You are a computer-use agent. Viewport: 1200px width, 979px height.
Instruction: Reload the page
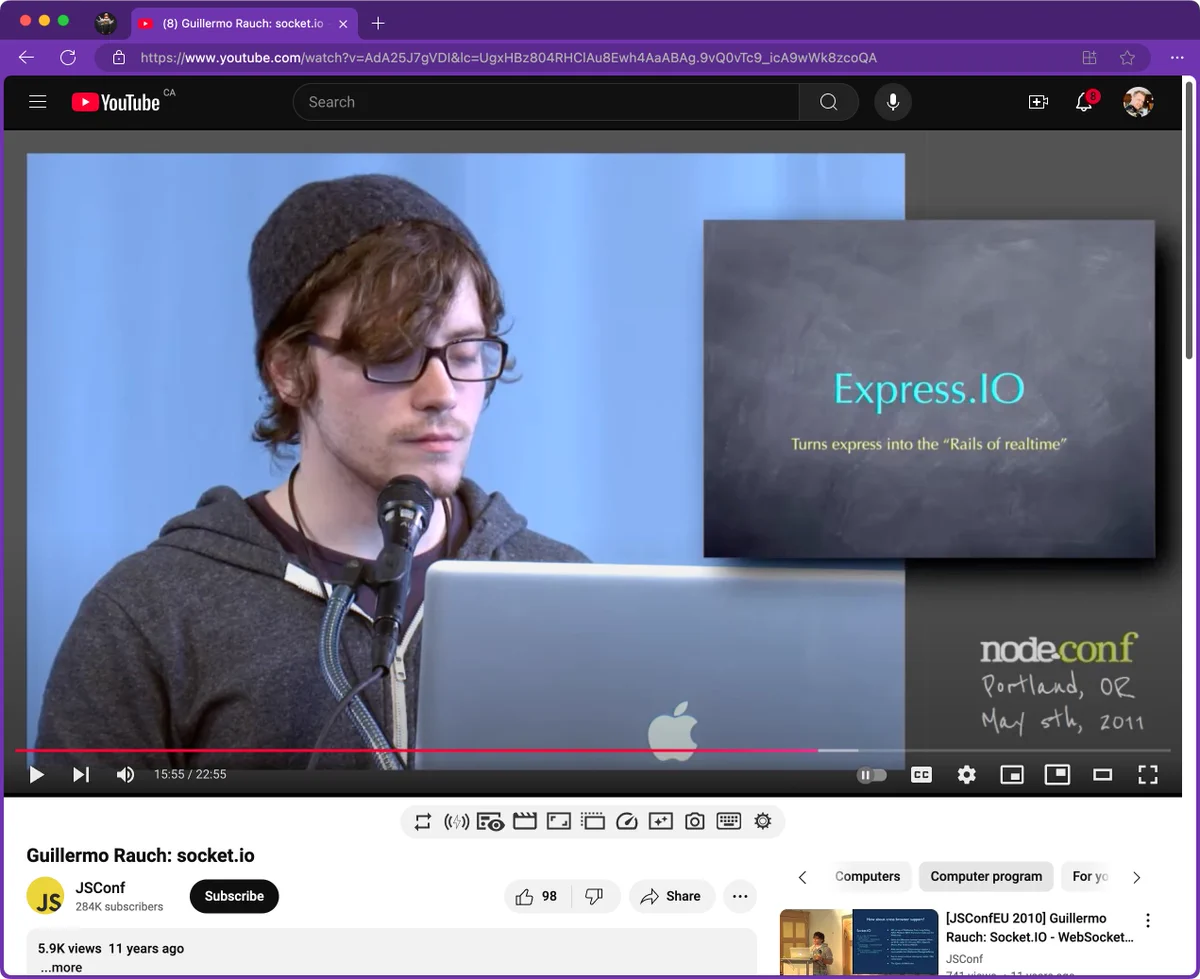coord(68,57)
